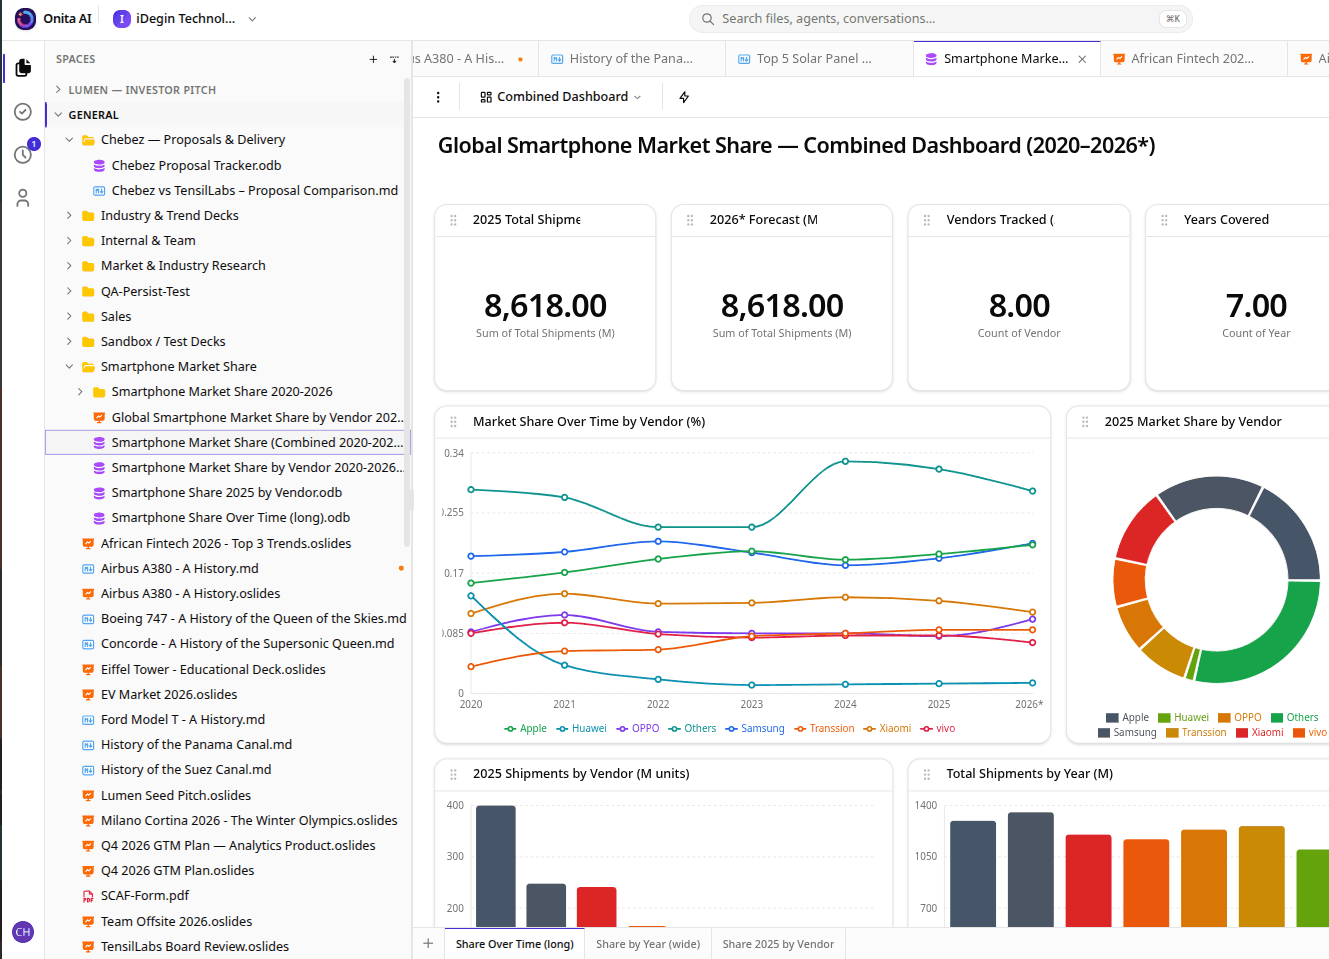This screenshot has height=959, width=1329.
Task: Expand the Industry & Trend Decks folder
Action: pos(169,215)
